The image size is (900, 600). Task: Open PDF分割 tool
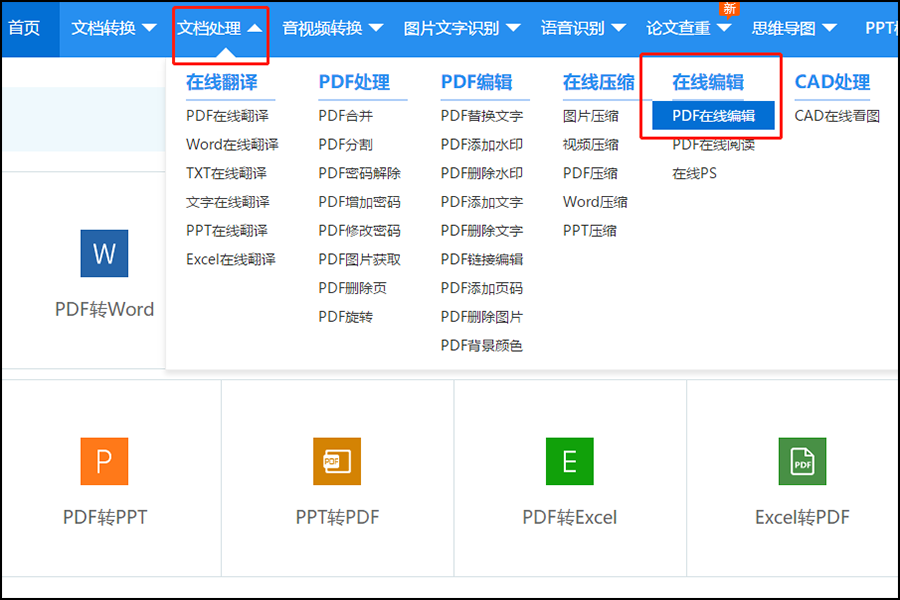coord(346,145)
